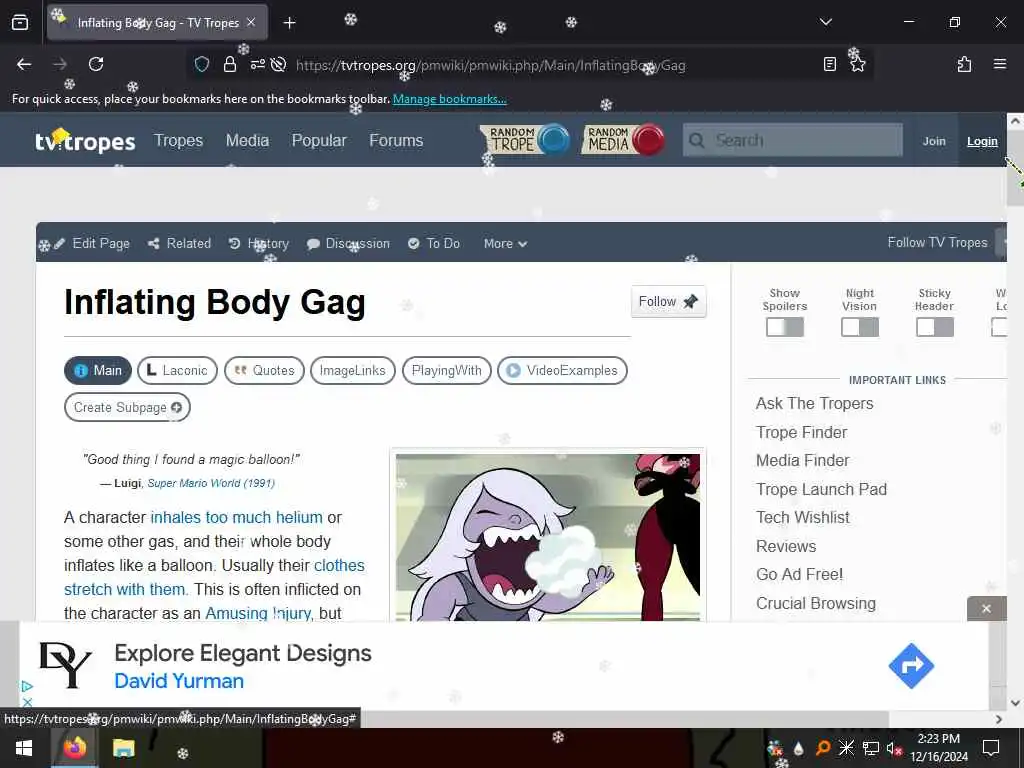
Task: Open the Media menu
Action: 247,140
